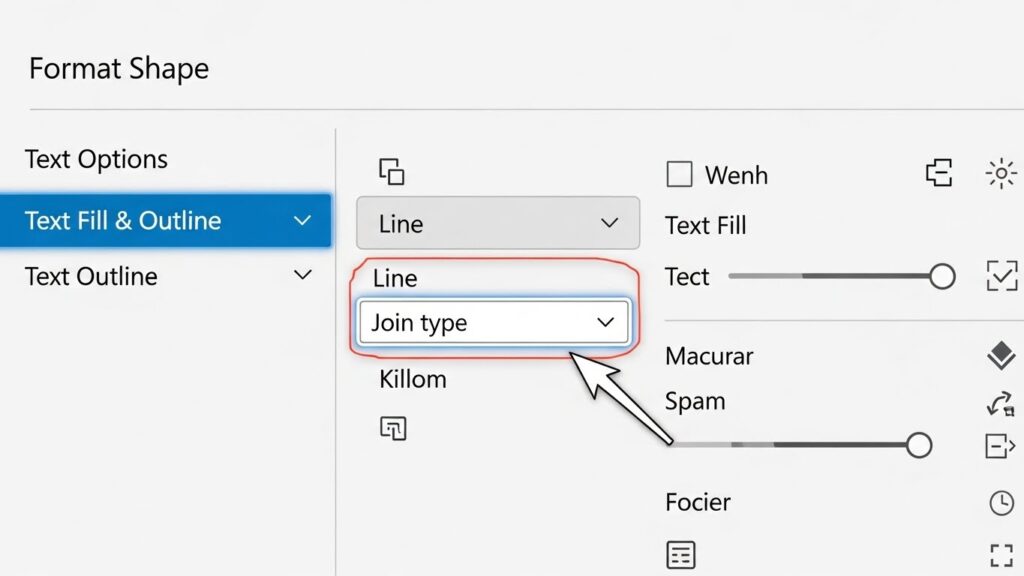1024x576 pixels.
Task: Collapse the Text Fill & Outline chevron
Action: click(x=302, y=221)
